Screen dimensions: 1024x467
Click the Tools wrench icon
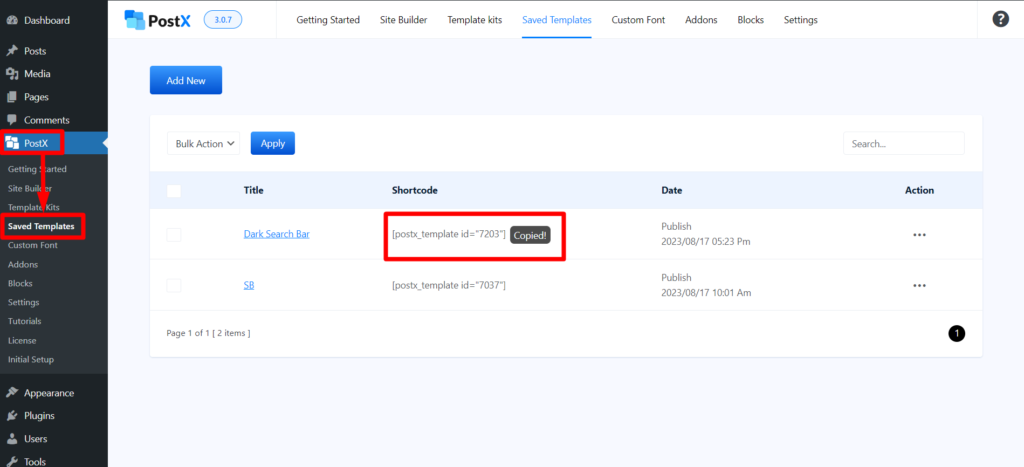(x=12, y=462)
